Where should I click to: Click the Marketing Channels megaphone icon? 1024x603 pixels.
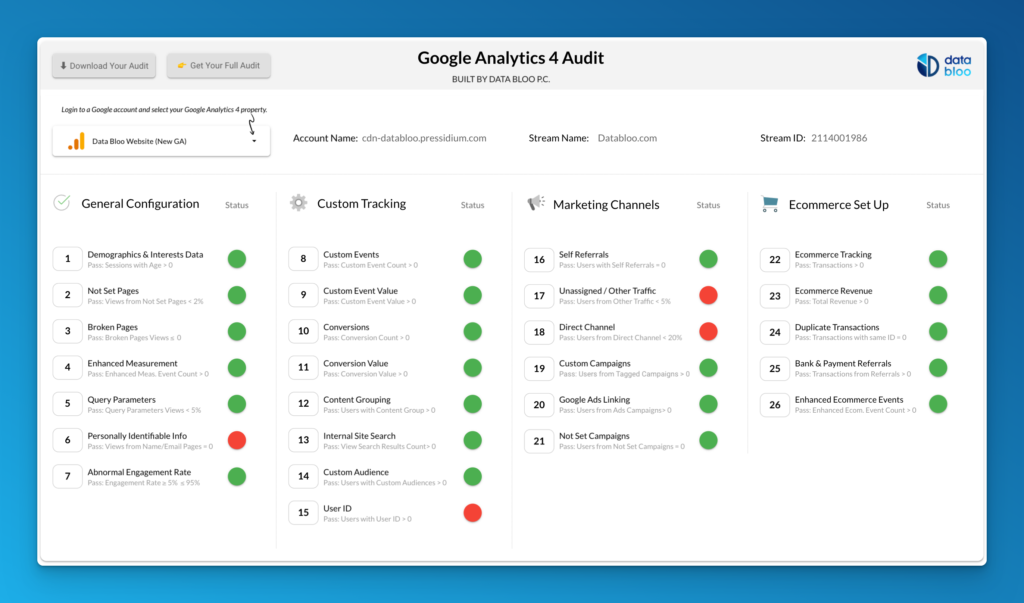tap(534, 201)
